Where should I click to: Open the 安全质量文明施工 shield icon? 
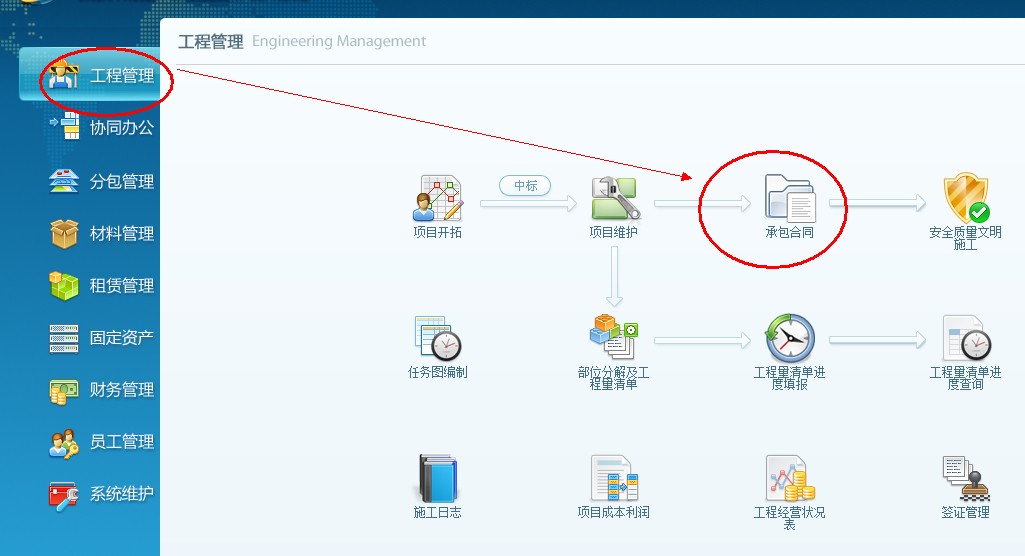coord(965,198)
